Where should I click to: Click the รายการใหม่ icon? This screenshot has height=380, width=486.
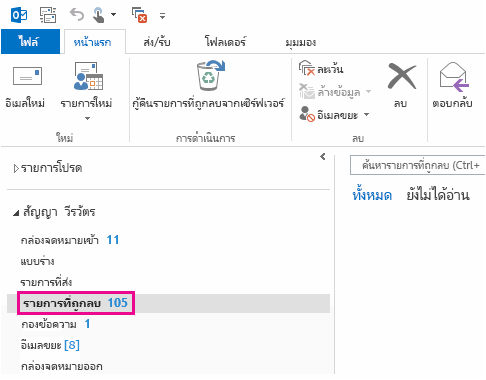pos(88,76)
